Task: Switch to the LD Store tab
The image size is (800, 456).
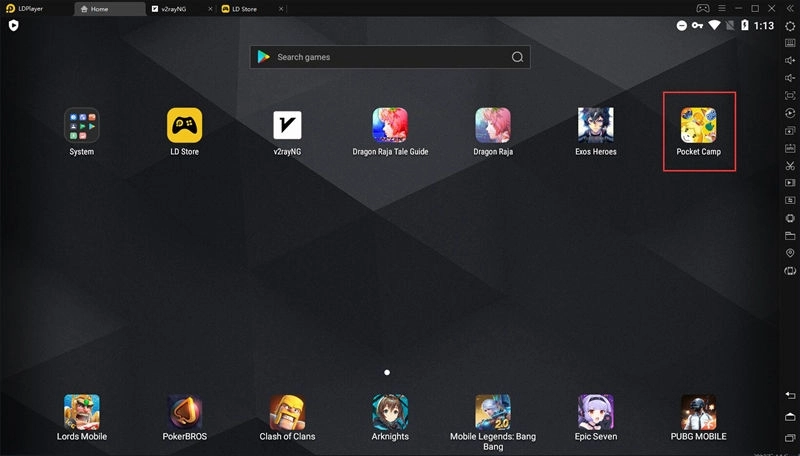Action: coord(245,8)
